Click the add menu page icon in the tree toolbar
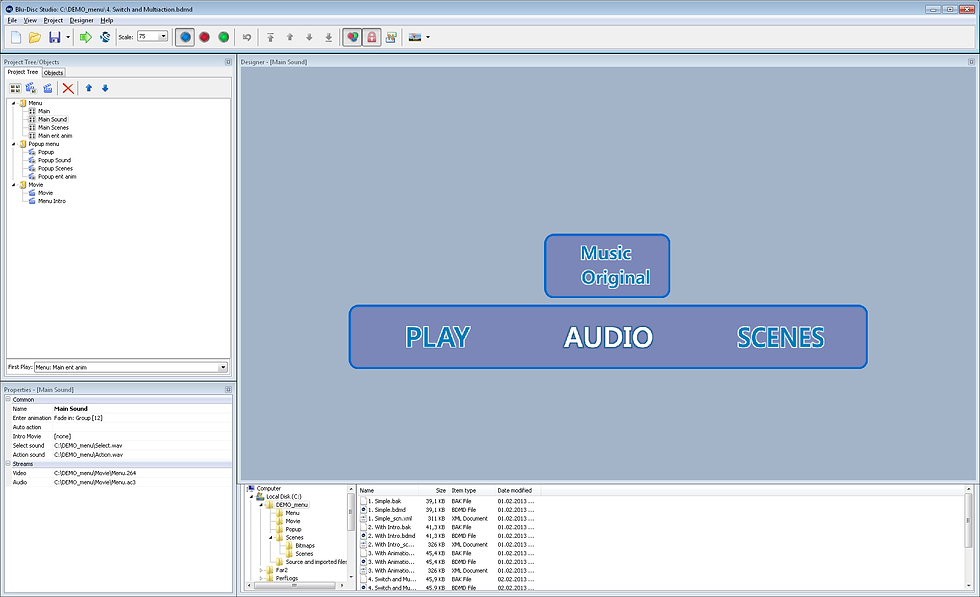The image size is (980, 597). (15, 89)
